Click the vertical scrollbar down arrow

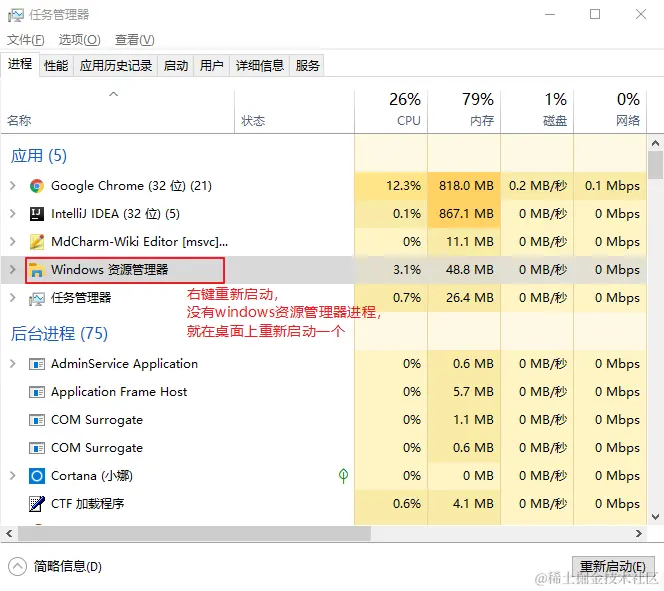[x=655, y=516]
